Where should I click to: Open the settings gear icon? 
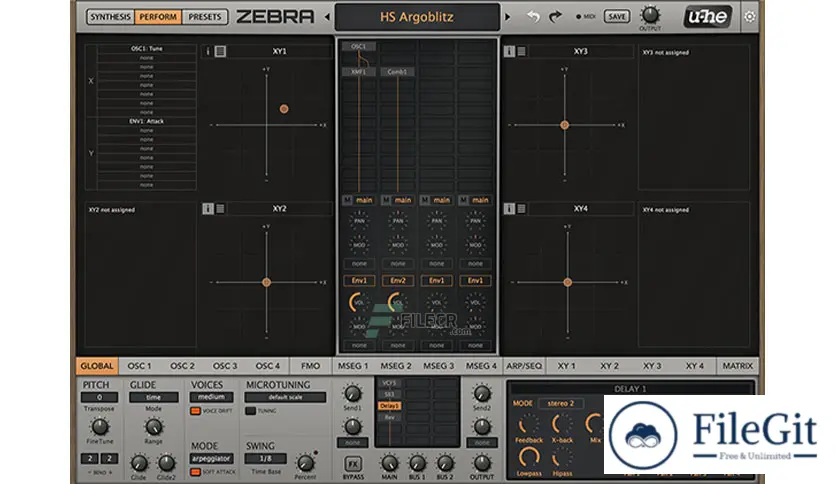(750, 17)
